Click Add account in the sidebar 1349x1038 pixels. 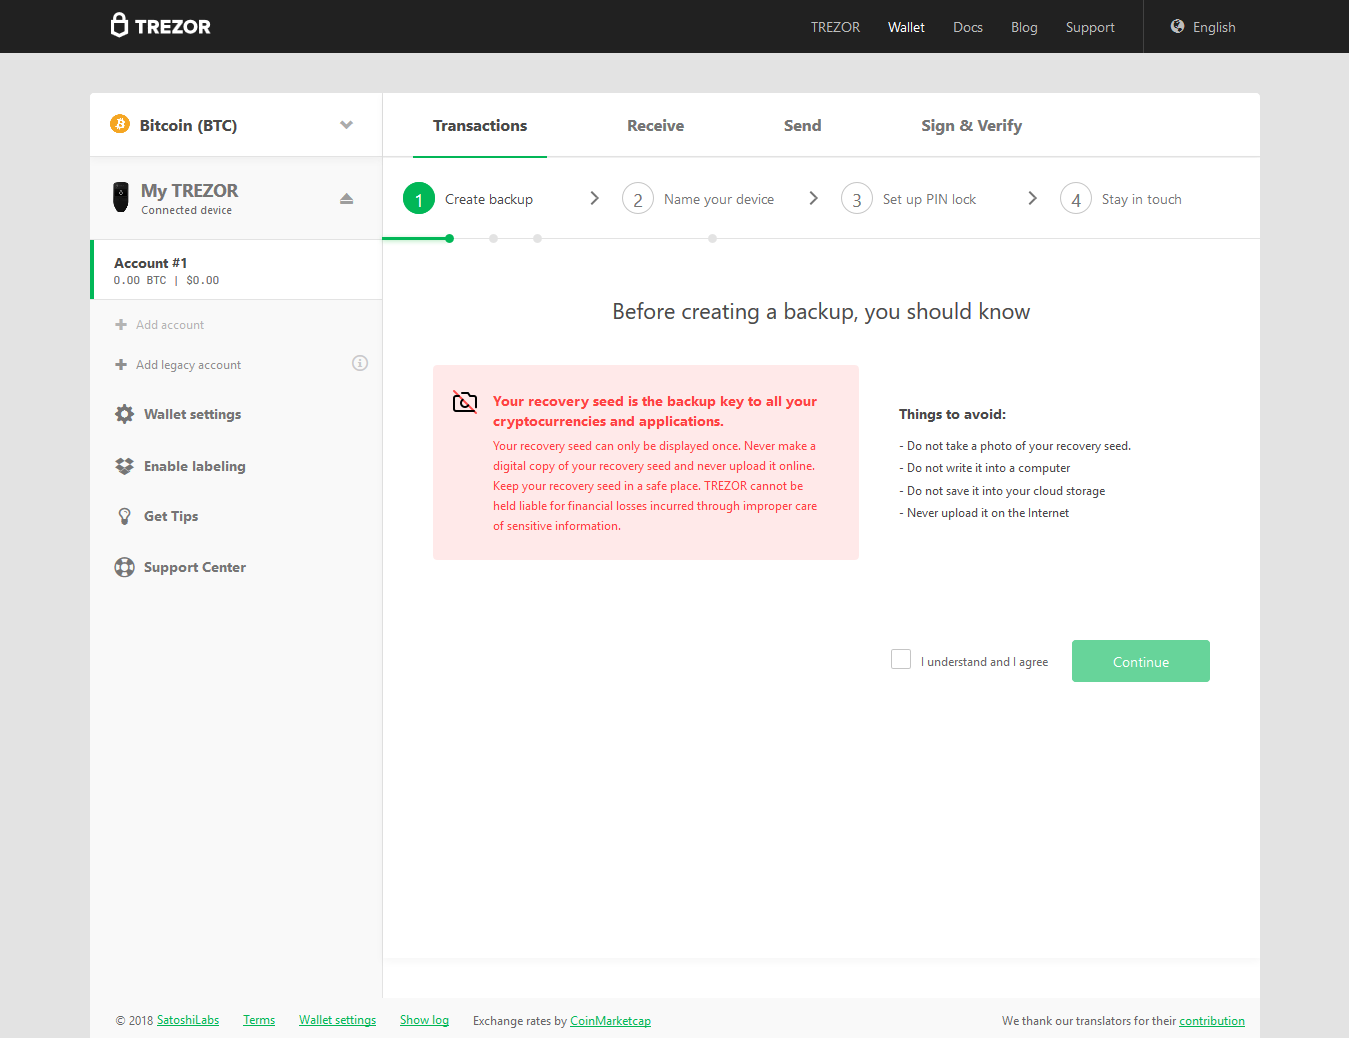click(169, 325)
